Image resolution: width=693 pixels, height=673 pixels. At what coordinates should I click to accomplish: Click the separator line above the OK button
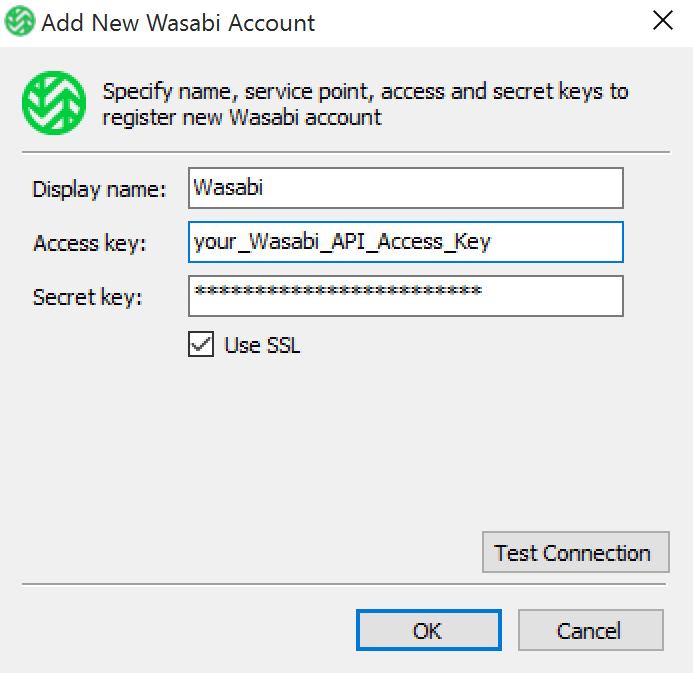pos(345,584)
